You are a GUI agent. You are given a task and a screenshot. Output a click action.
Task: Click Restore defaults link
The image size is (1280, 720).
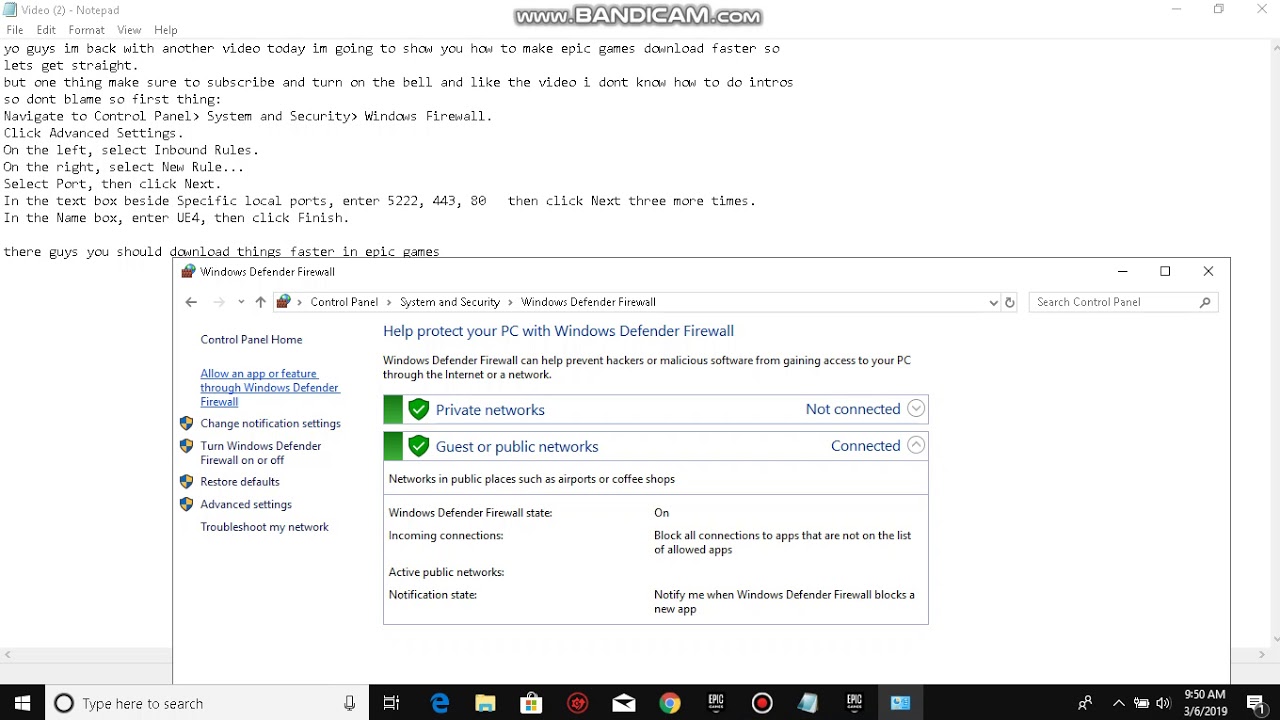coord(240,481)
